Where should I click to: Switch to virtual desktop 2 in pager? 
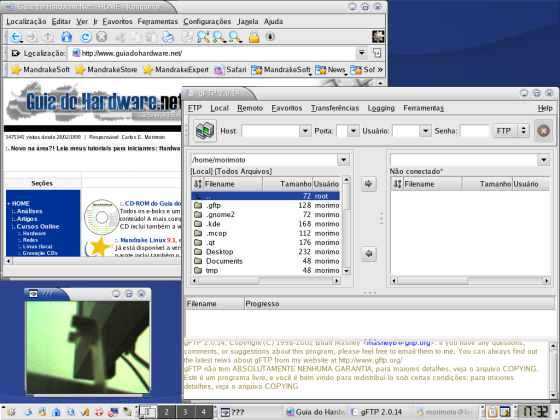pos(166,412)
